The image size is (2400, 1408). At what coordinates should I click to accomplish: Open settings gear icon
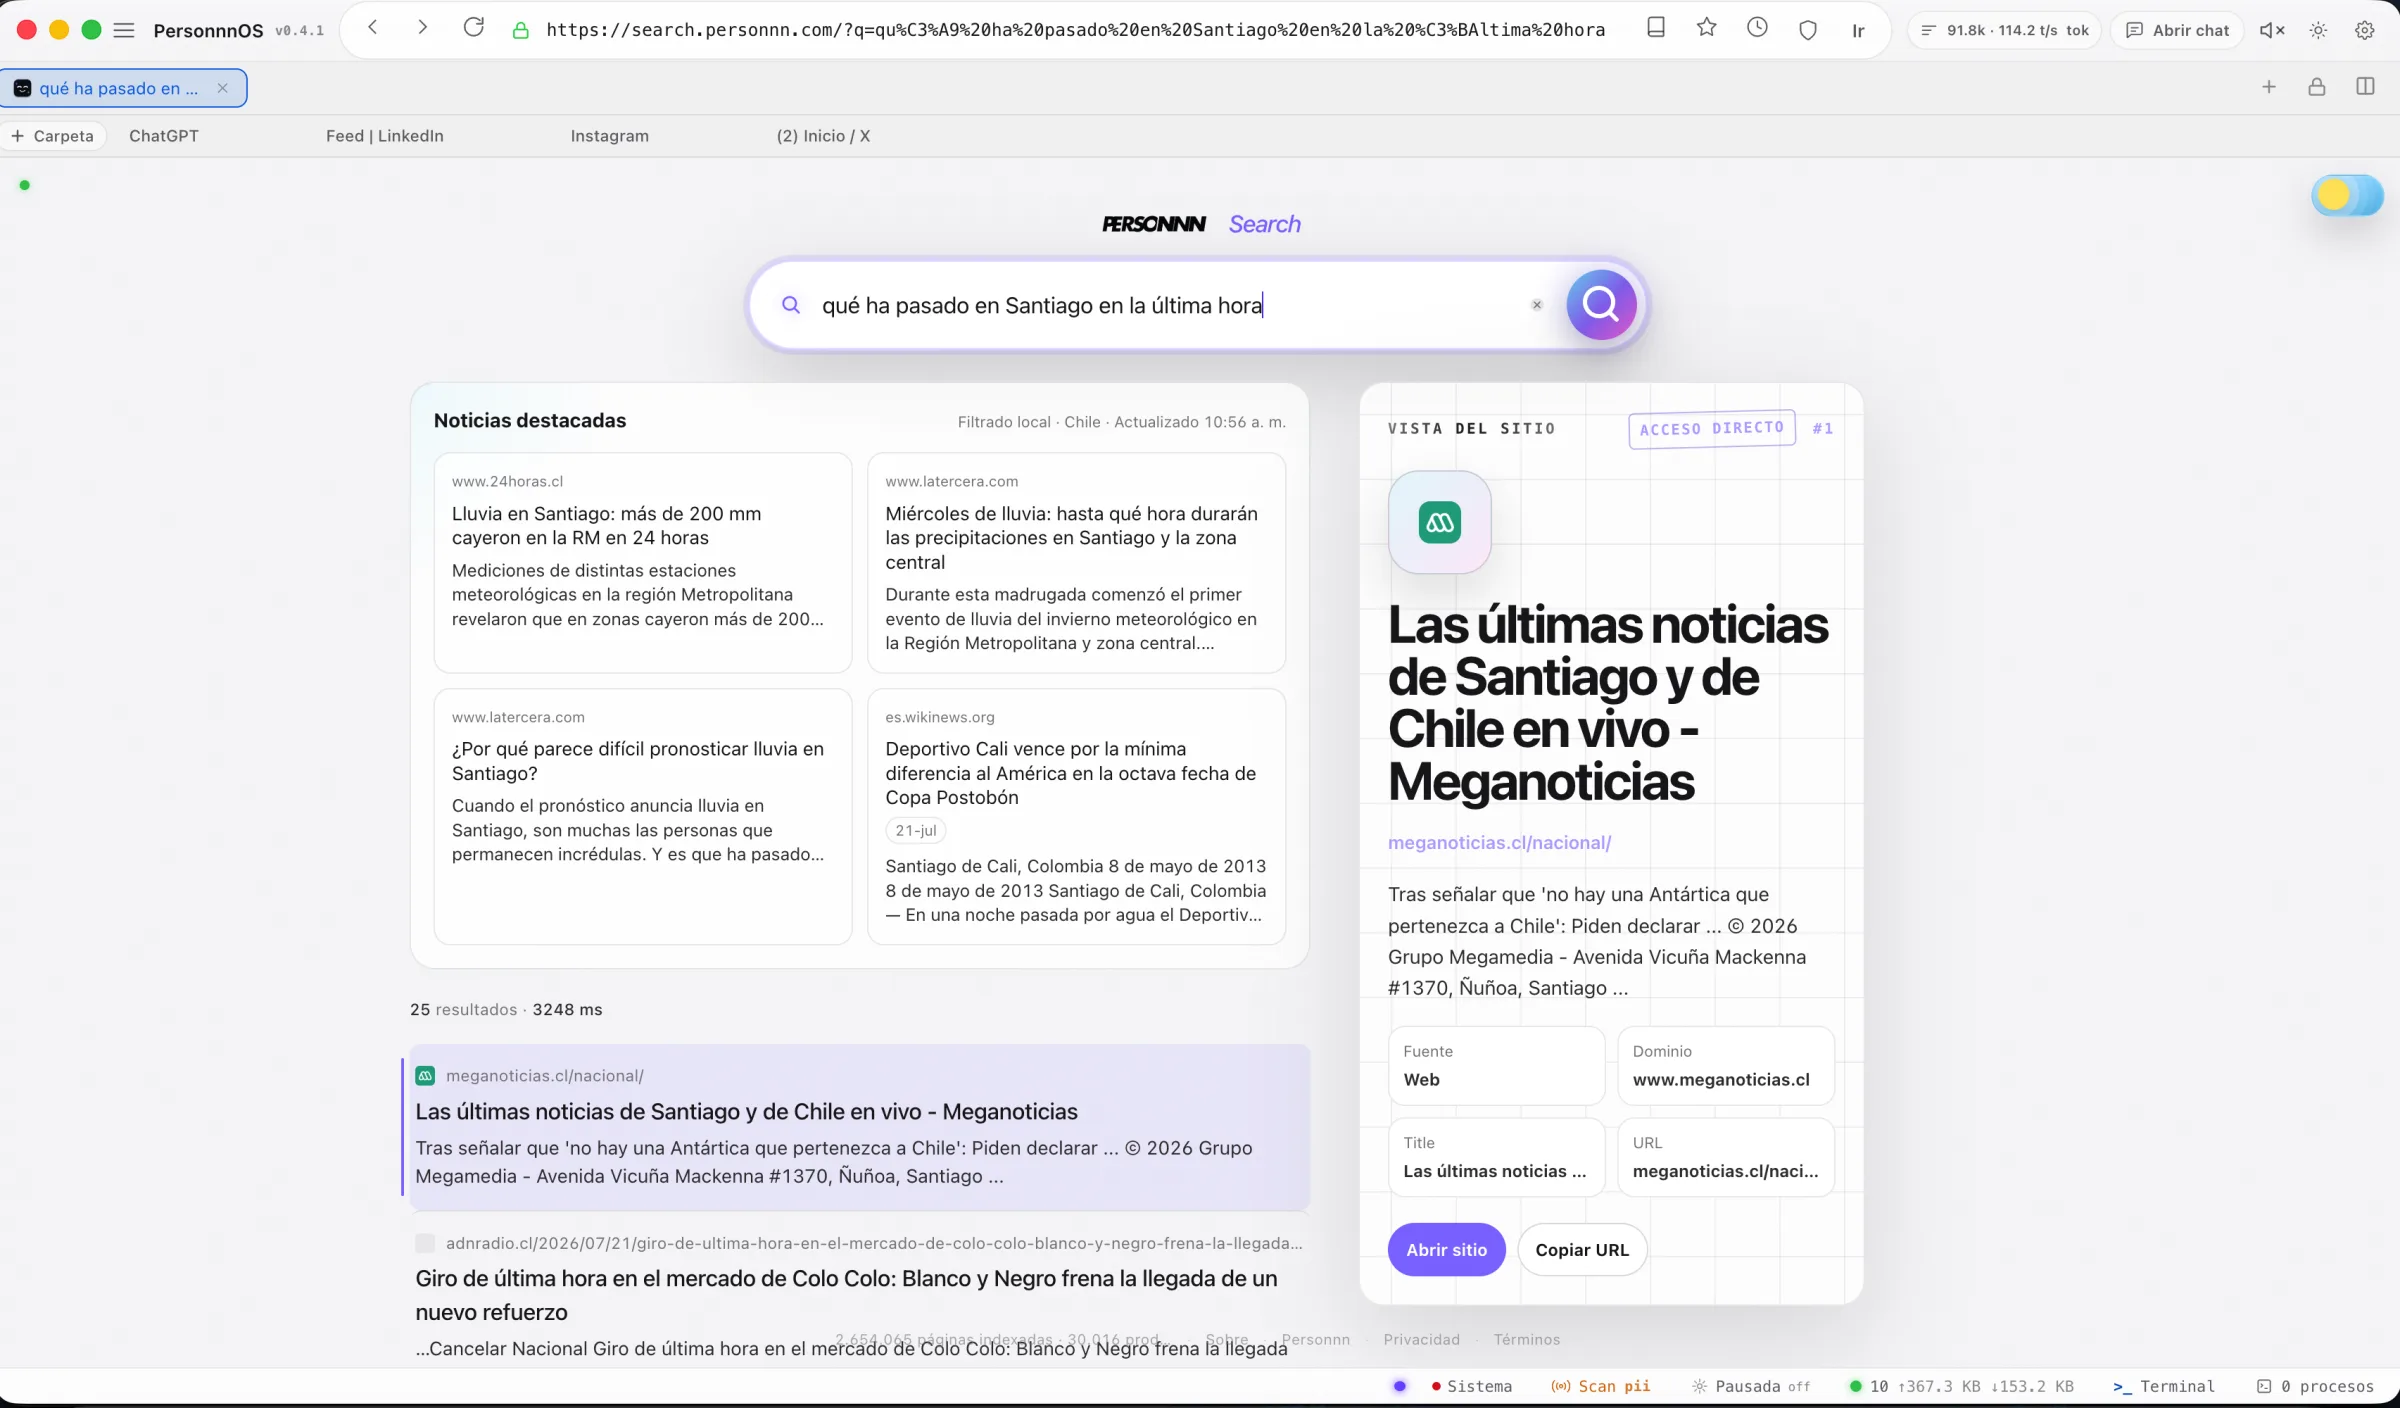(2365, 30)
